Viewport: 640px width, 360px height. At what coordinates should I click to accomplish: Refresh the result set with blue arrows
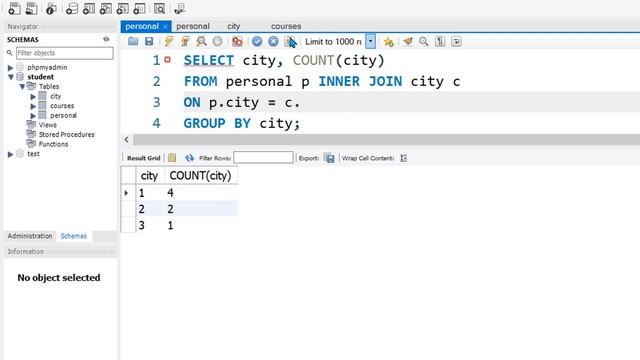[x=189, y=158]
